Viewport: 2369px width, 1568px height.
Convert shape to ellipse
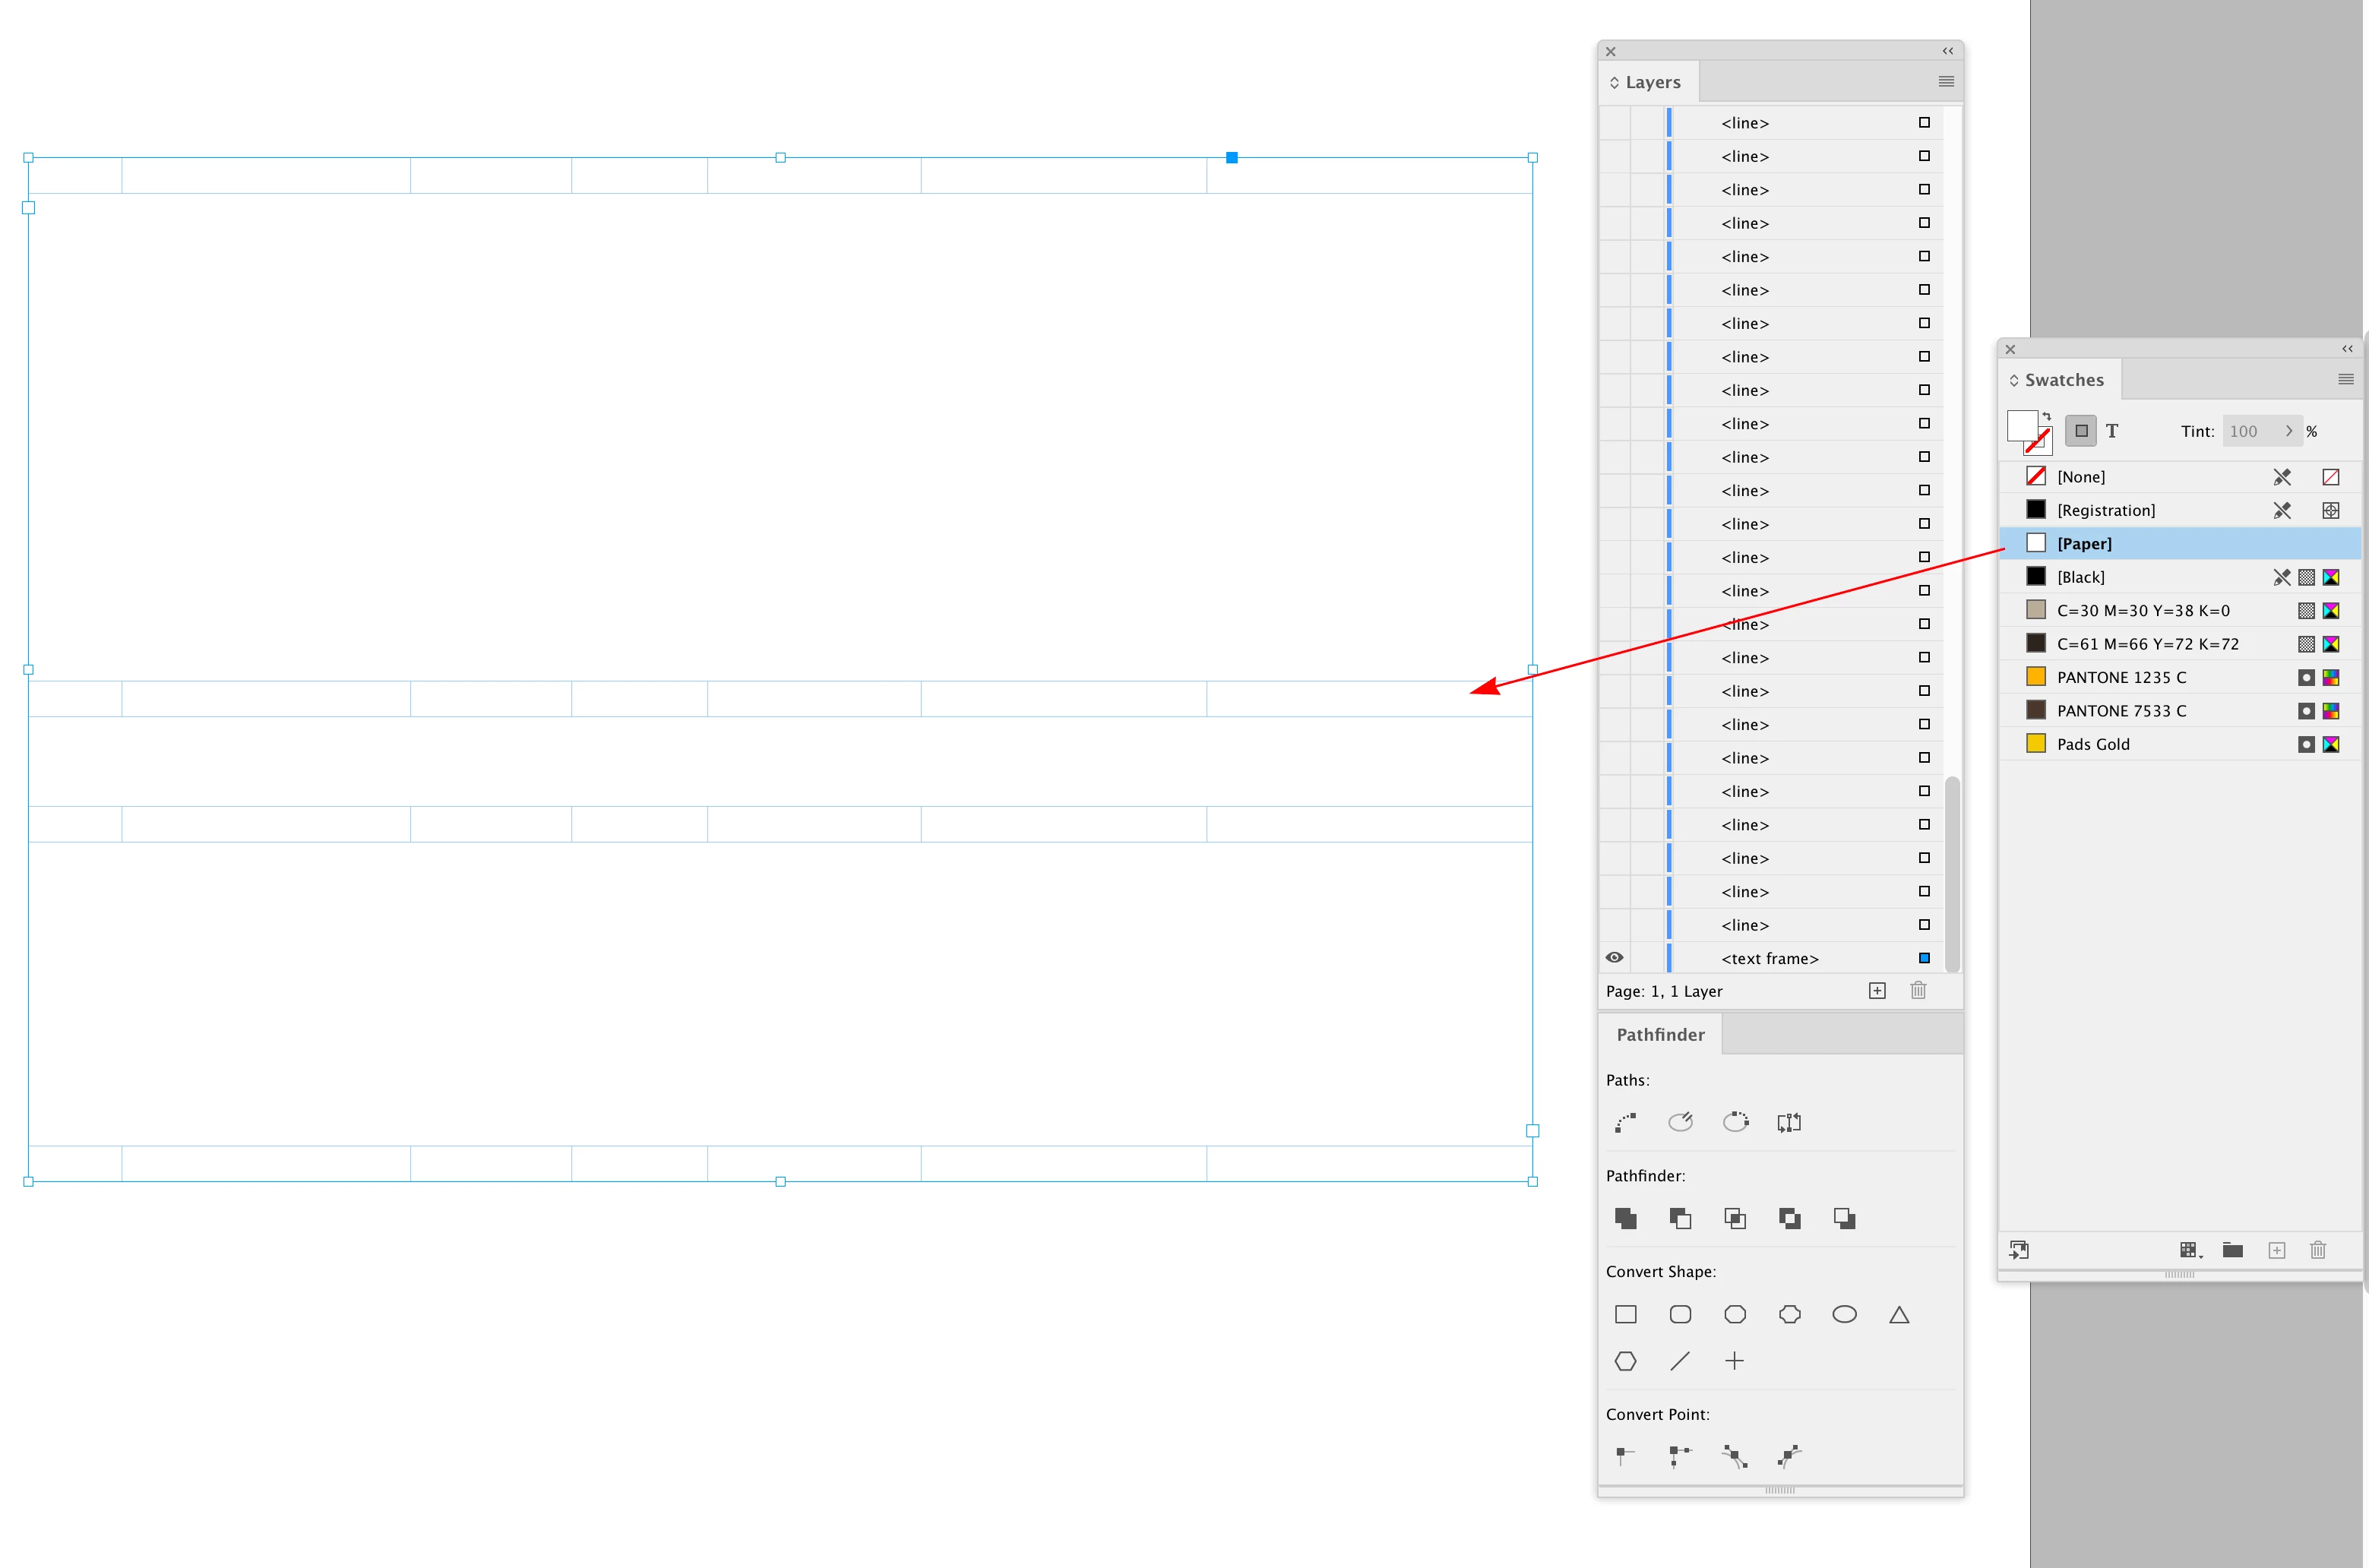click(x=1844, y=1314)
